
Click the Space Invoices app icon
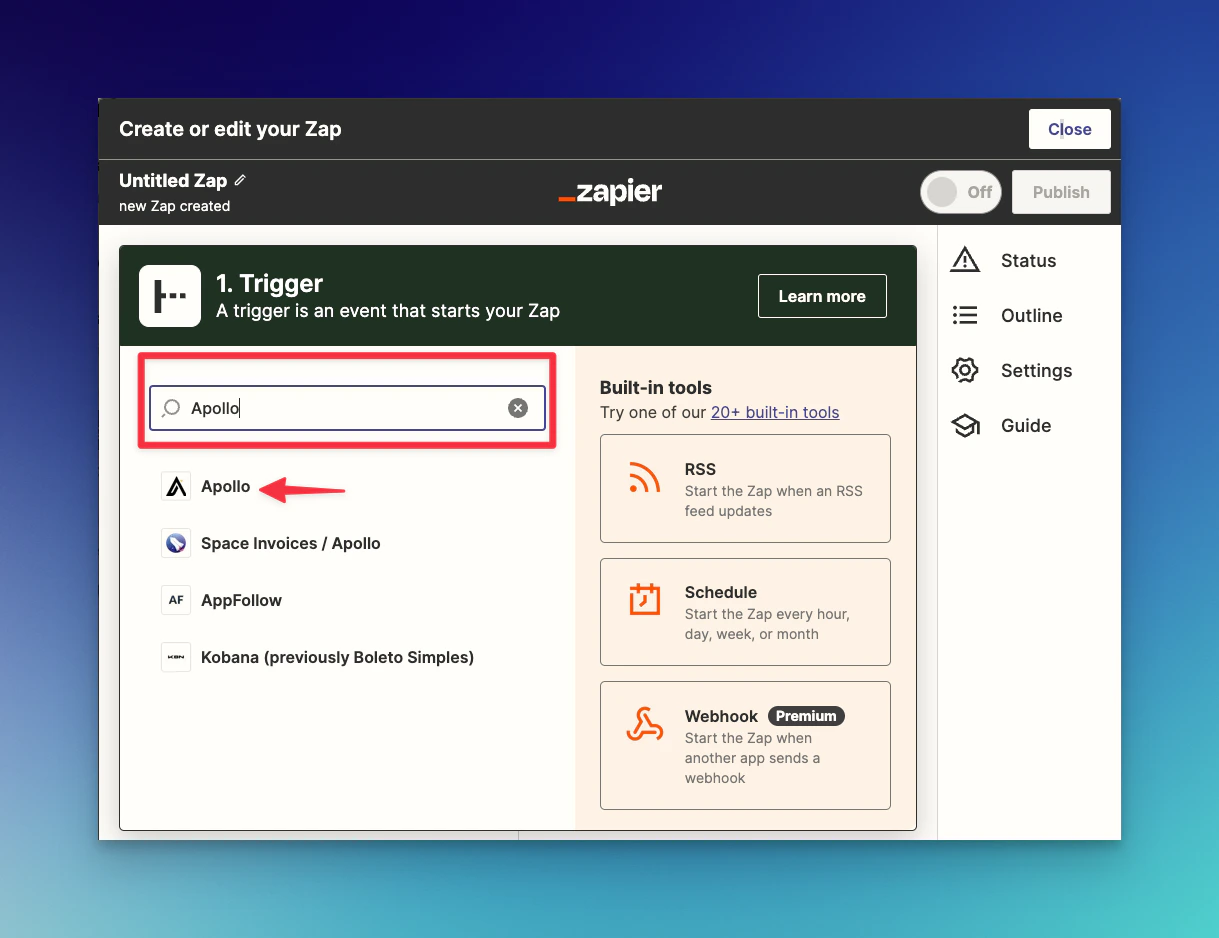pyautogui.click(x=176, y=544)
